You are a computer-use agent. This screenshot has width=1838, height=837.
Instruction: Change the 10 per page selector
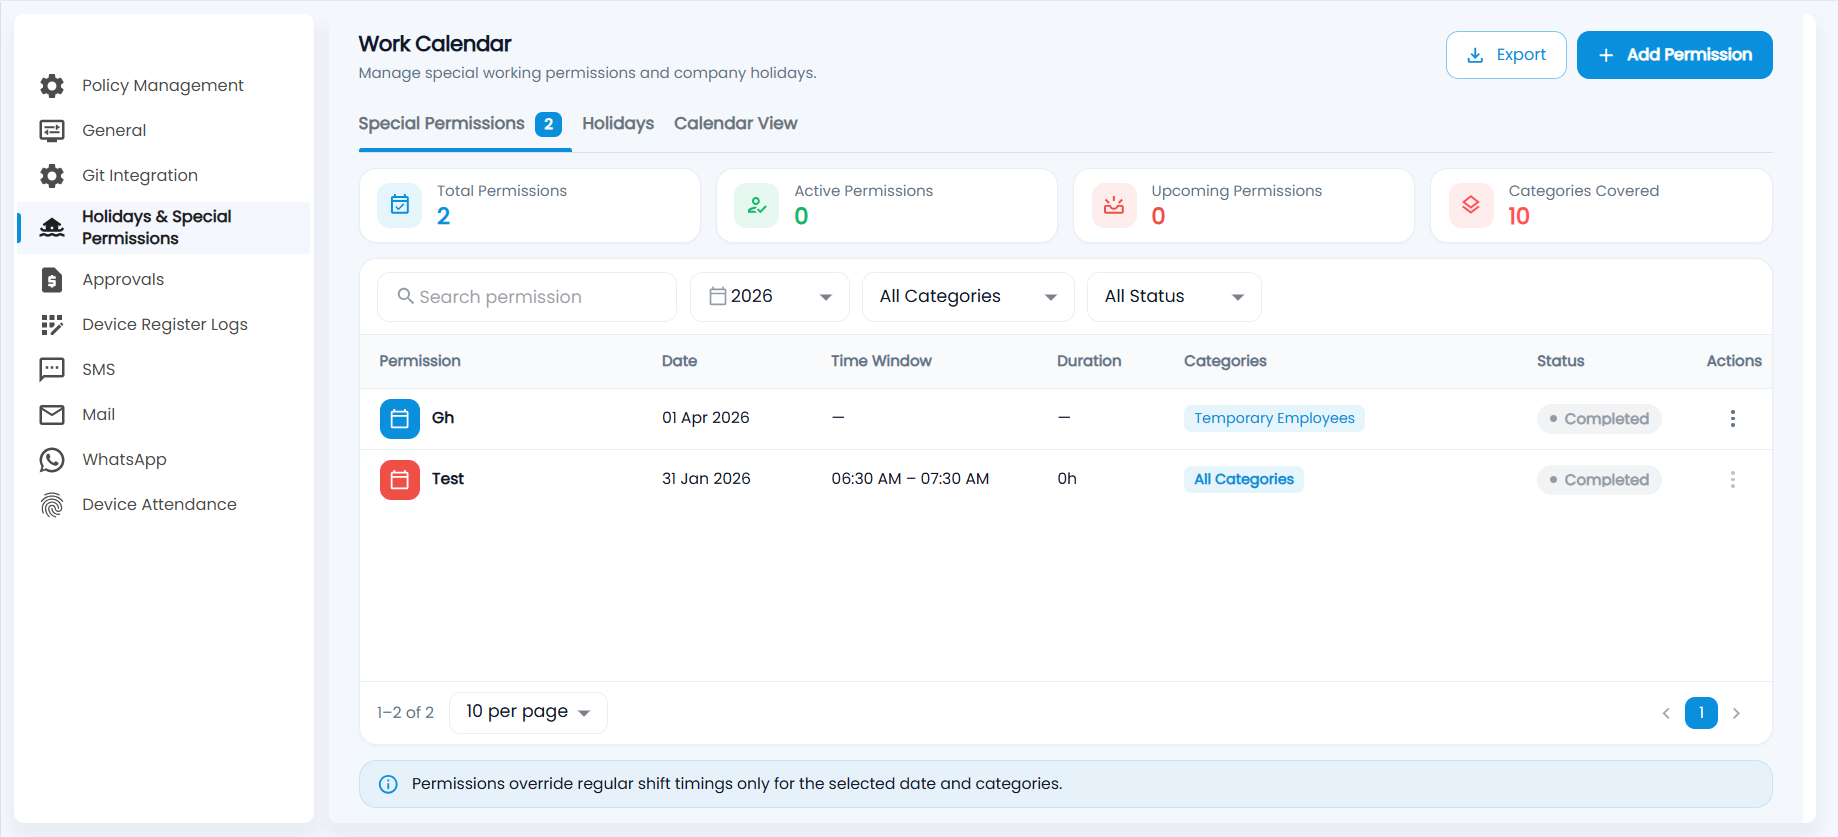point(528,713)
